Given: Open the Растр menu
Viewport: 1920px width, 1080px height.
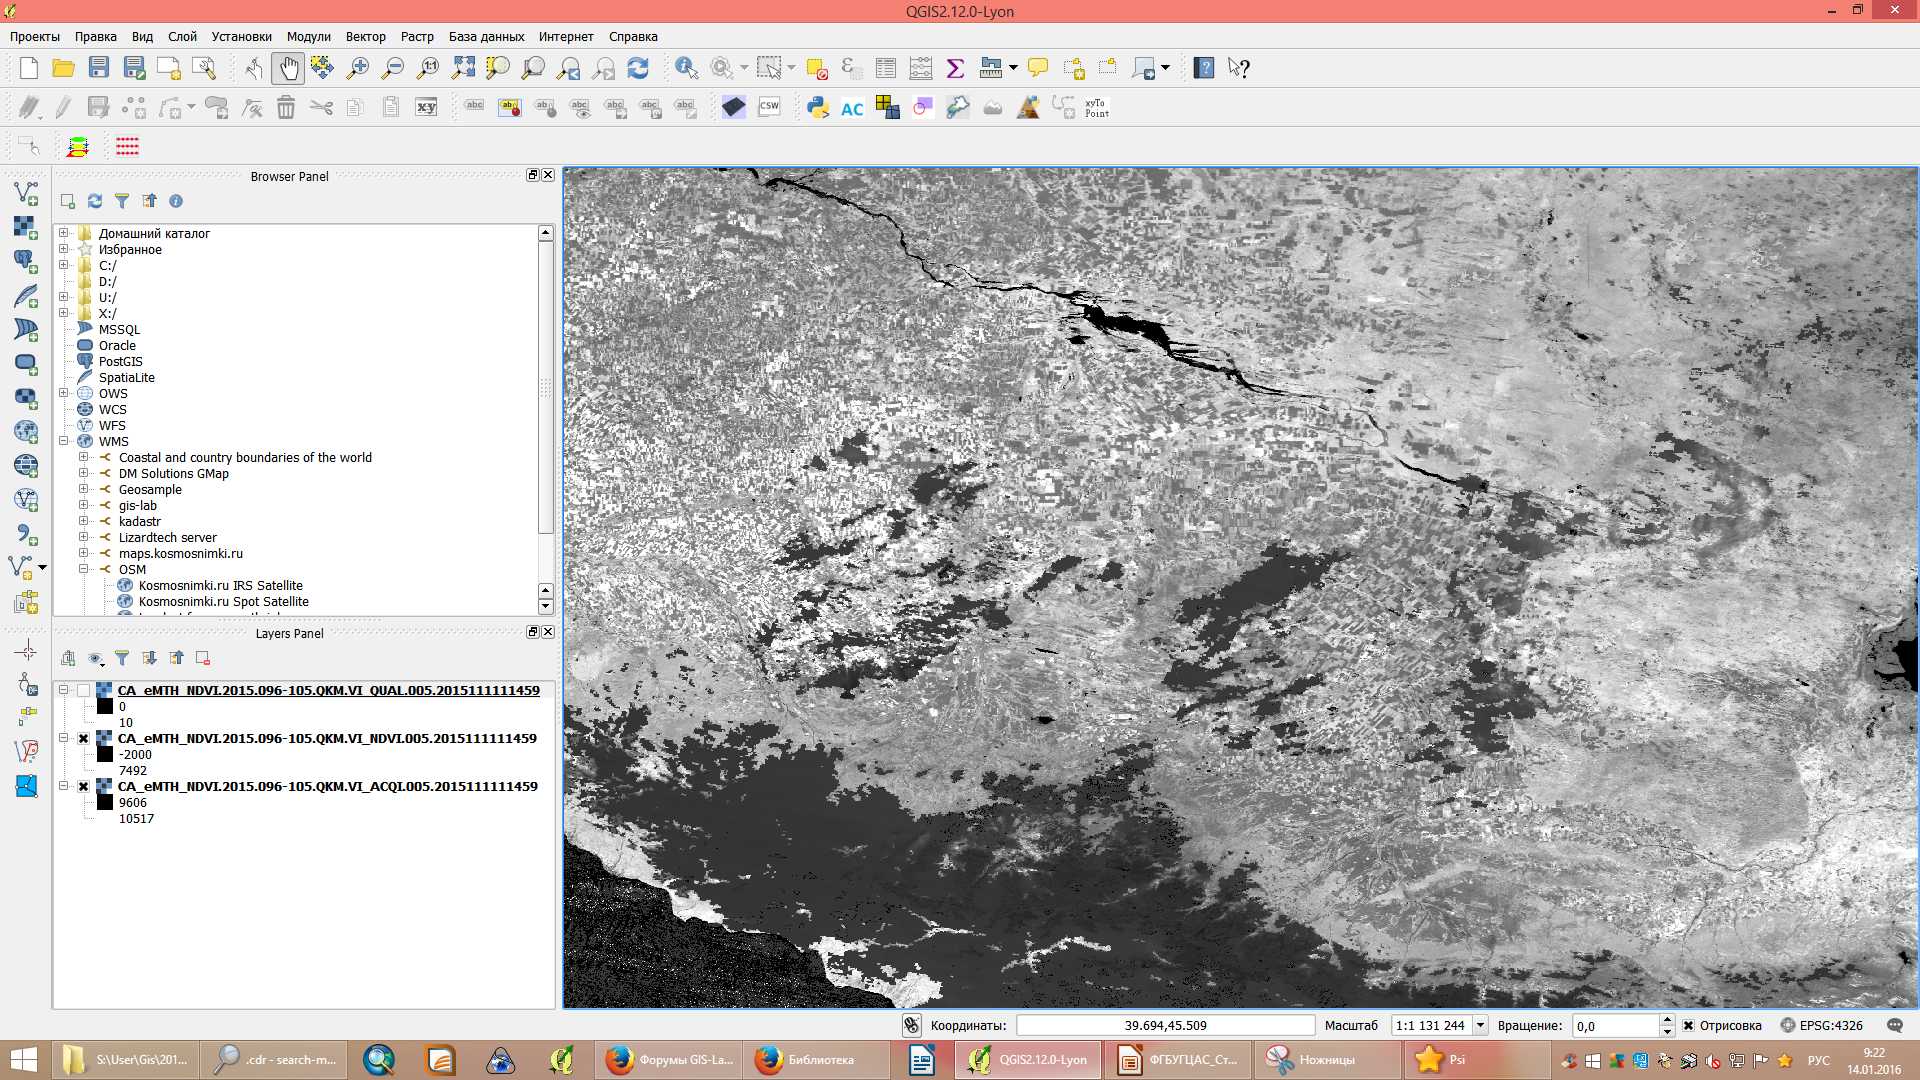Looking at the screenshot, I should coord(417,36).
